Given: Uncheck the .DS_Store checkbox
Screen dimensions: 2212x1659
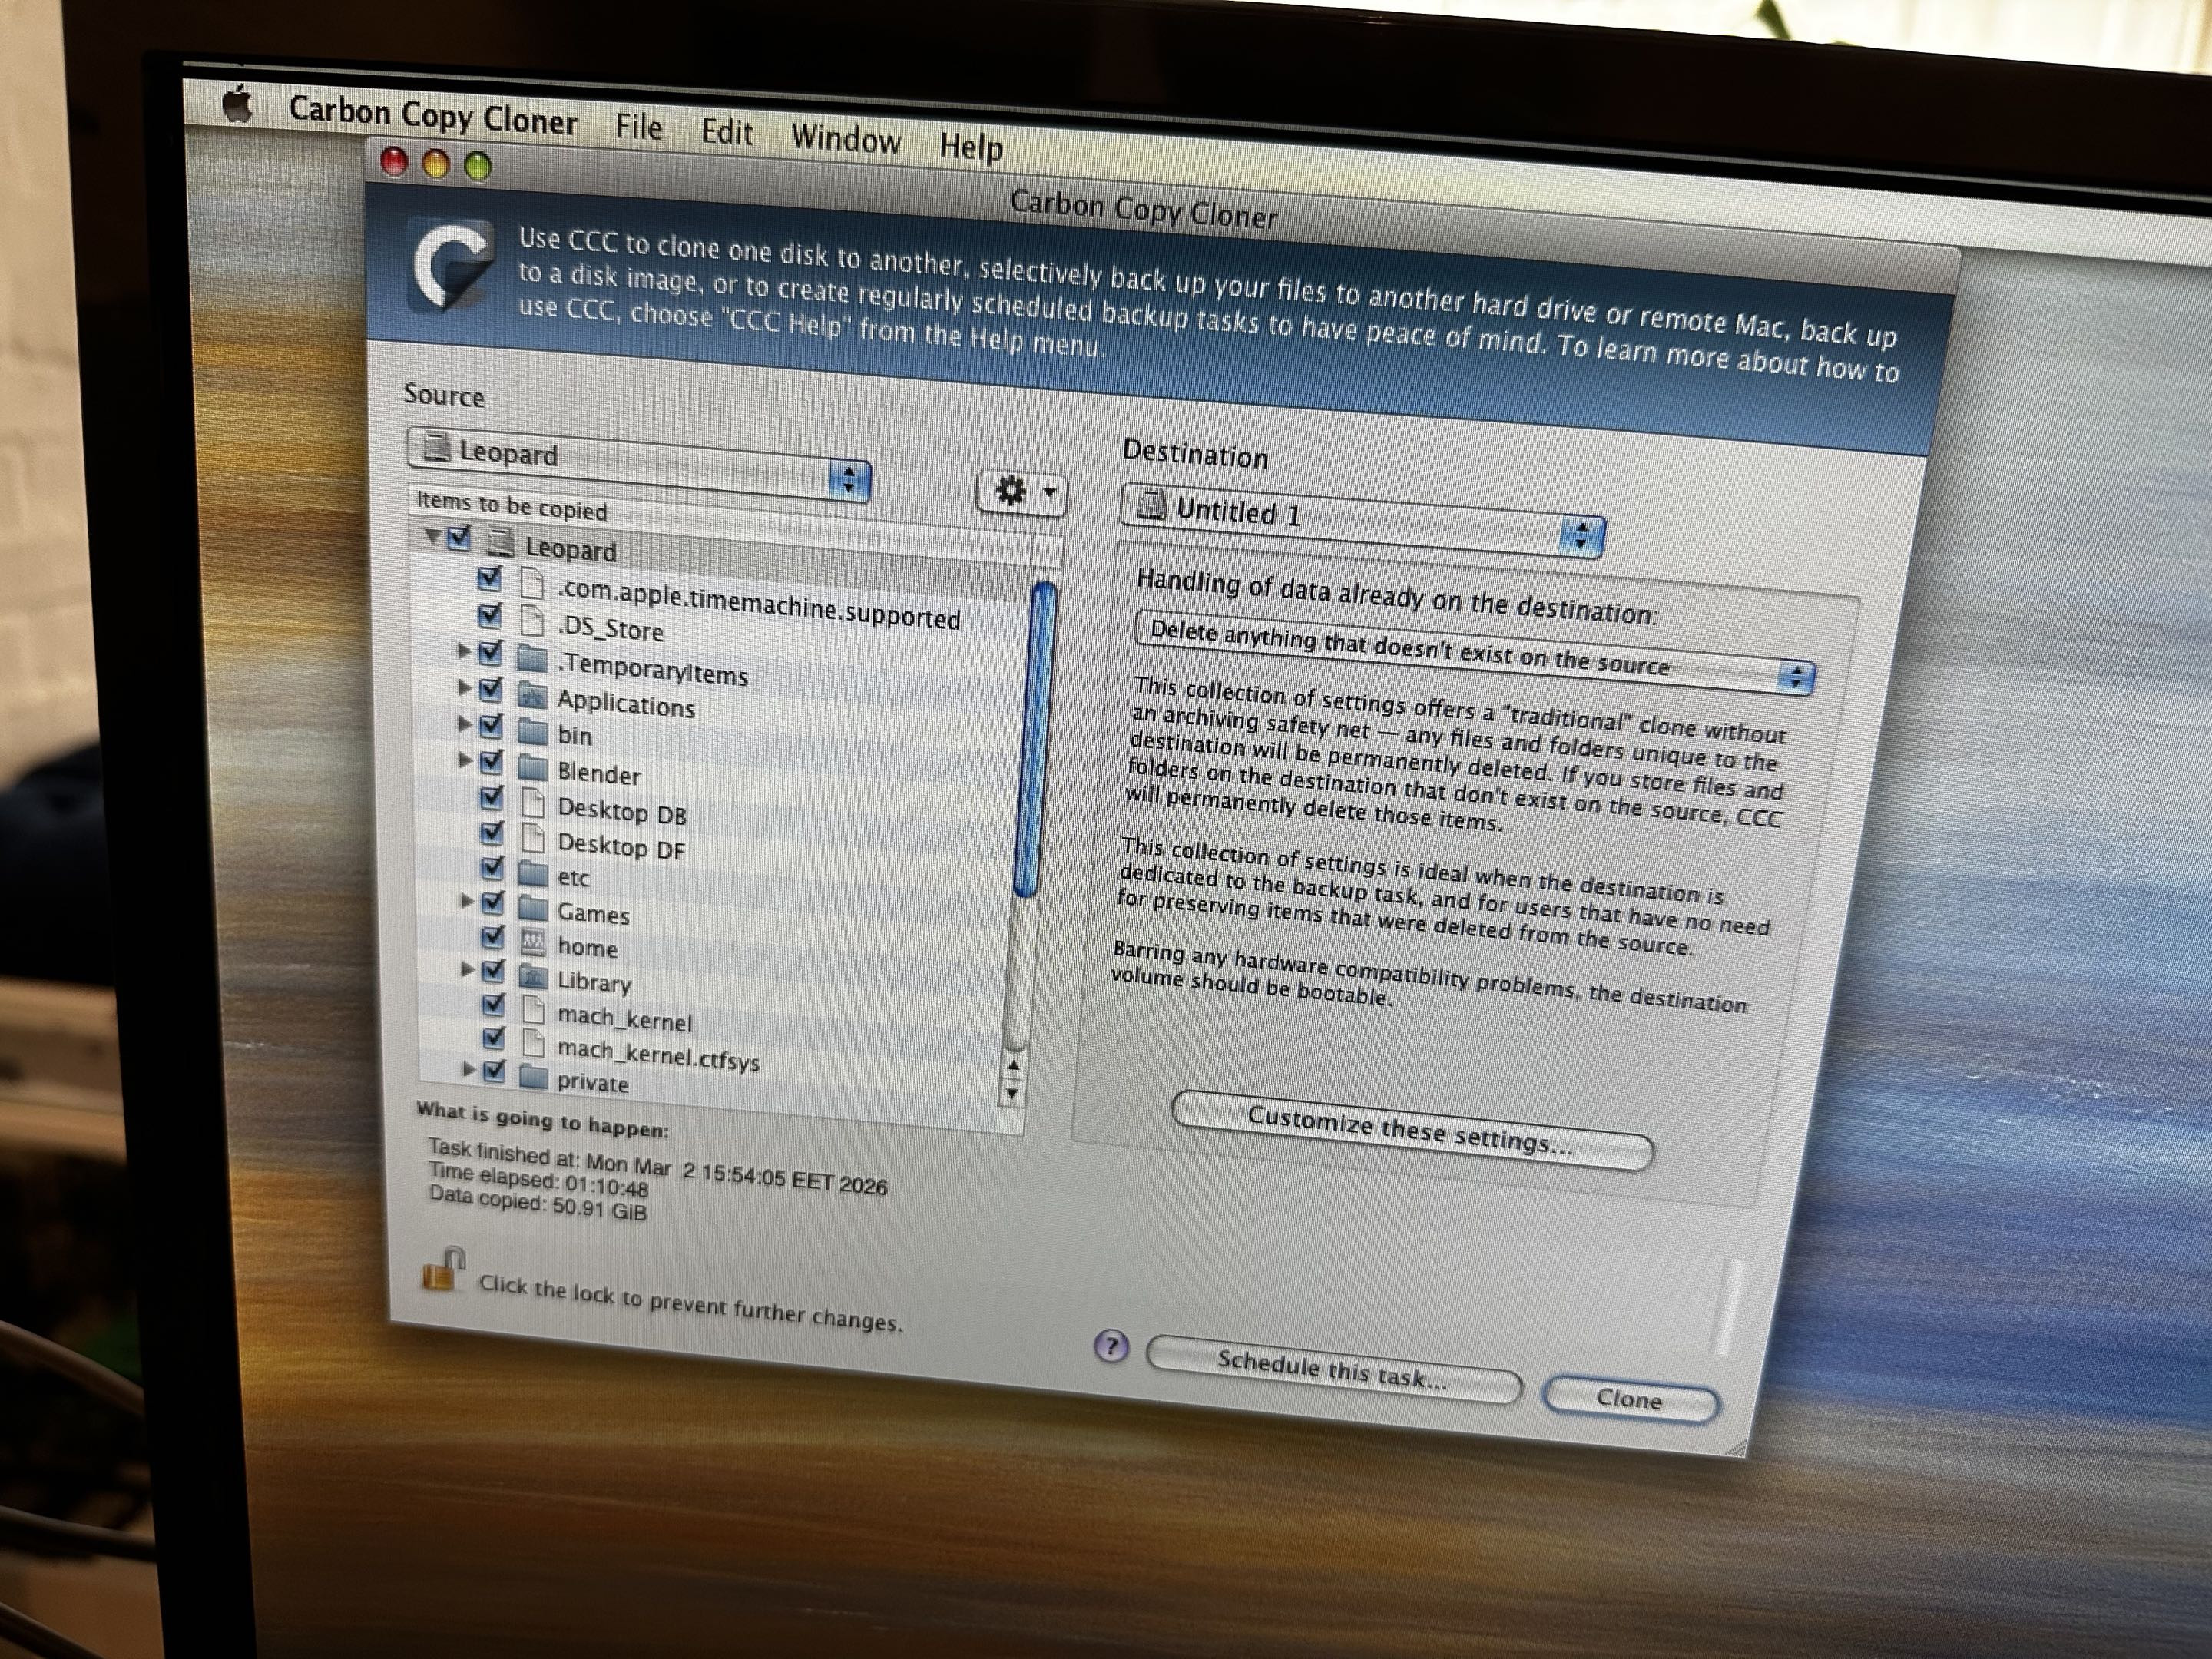Looking at the screenshot, I should click(x=490, y=615).
